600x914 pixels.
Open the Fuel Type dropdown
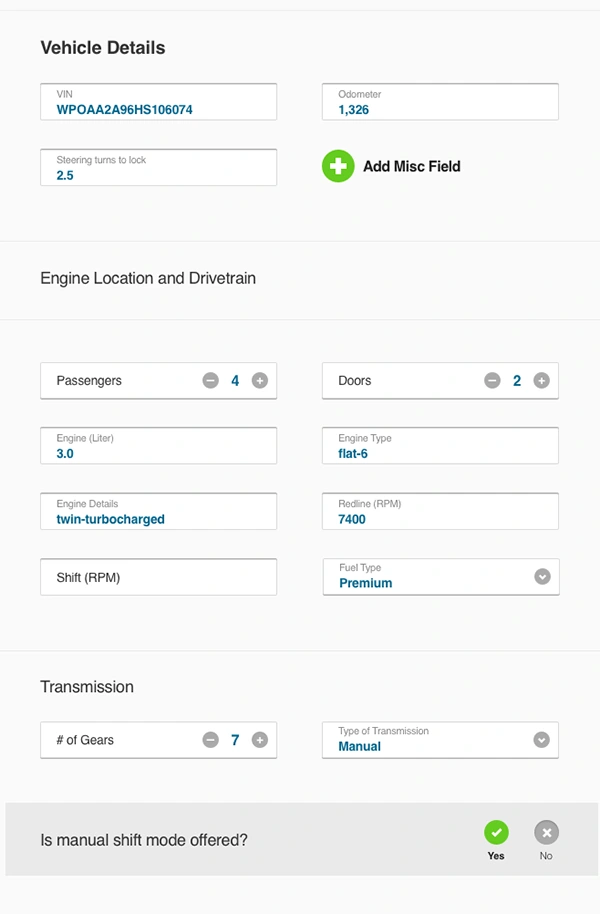[x=542, y=577]
